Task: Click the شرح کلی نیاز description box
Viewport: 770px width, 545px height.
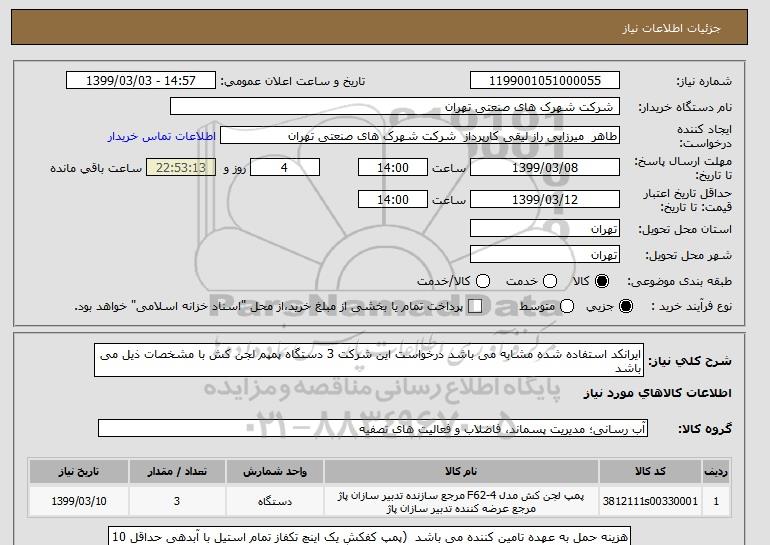Action: coord(369,360)
